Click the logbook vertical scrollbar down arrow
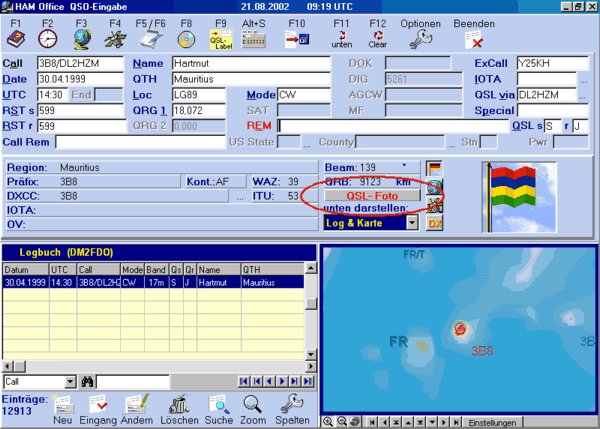Viewport: 600px width, 429px height. (311, 354)
